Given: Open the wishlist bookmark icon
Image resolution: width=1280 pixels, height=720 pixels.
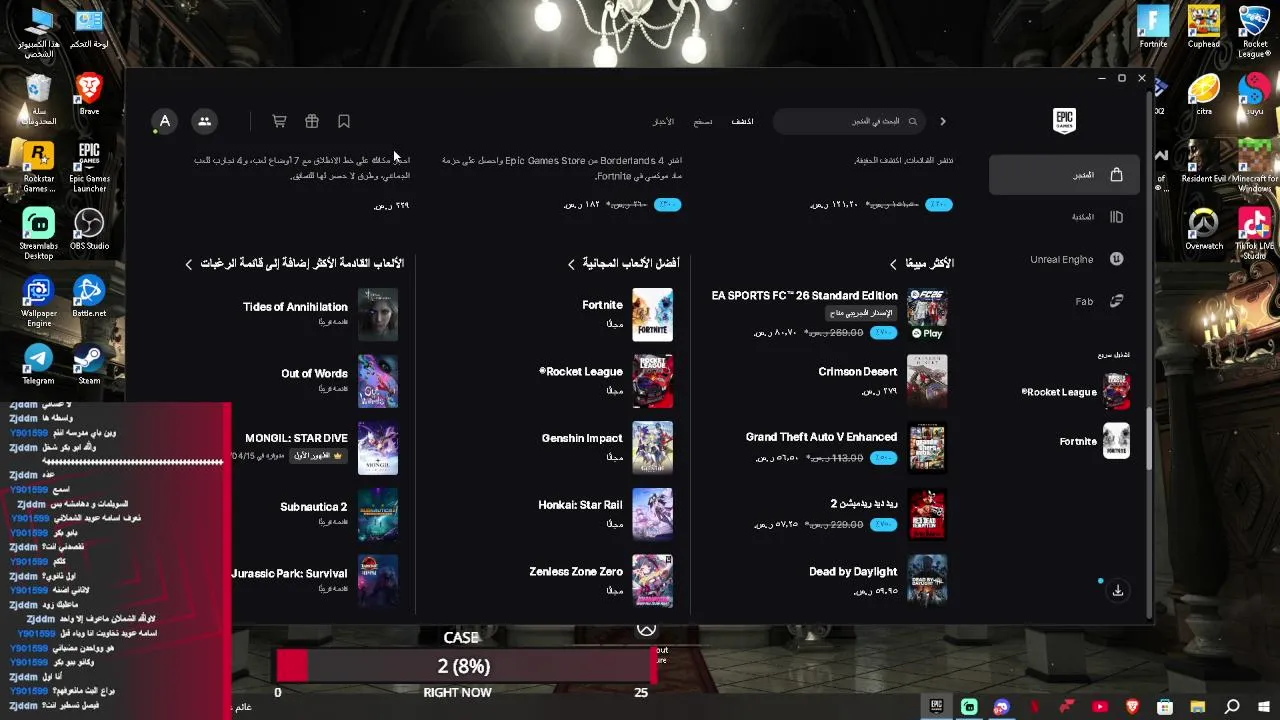Looking at the screenshot, I should (344, 121).
